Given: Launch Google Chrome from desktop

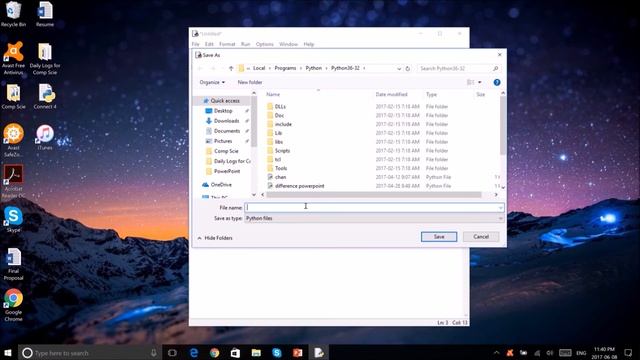Looking at the screenshot, I should pyautogui.click(x=13, y=305).
